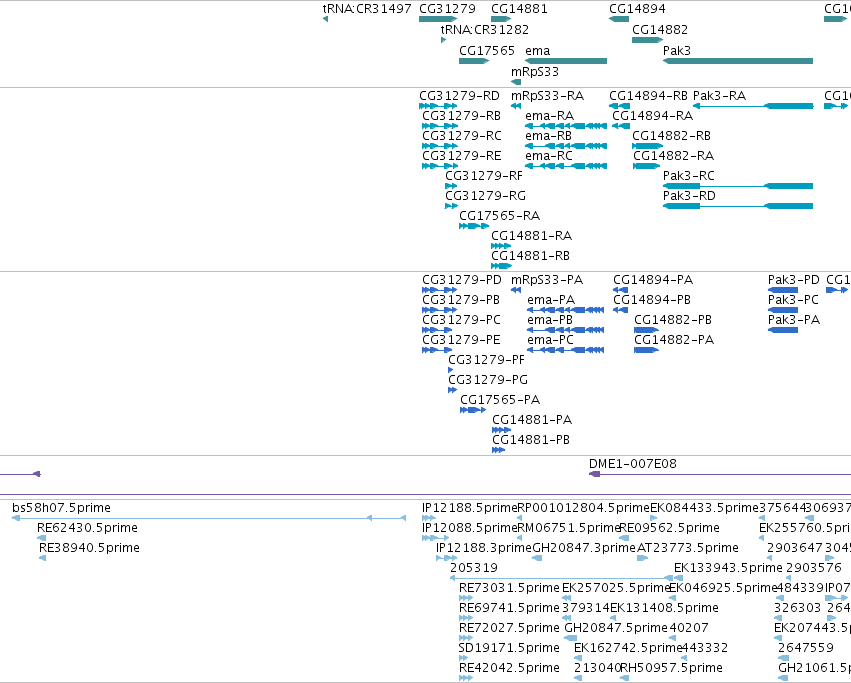
Task: Select EST RE62430.5prime
Action: point(87,528)
